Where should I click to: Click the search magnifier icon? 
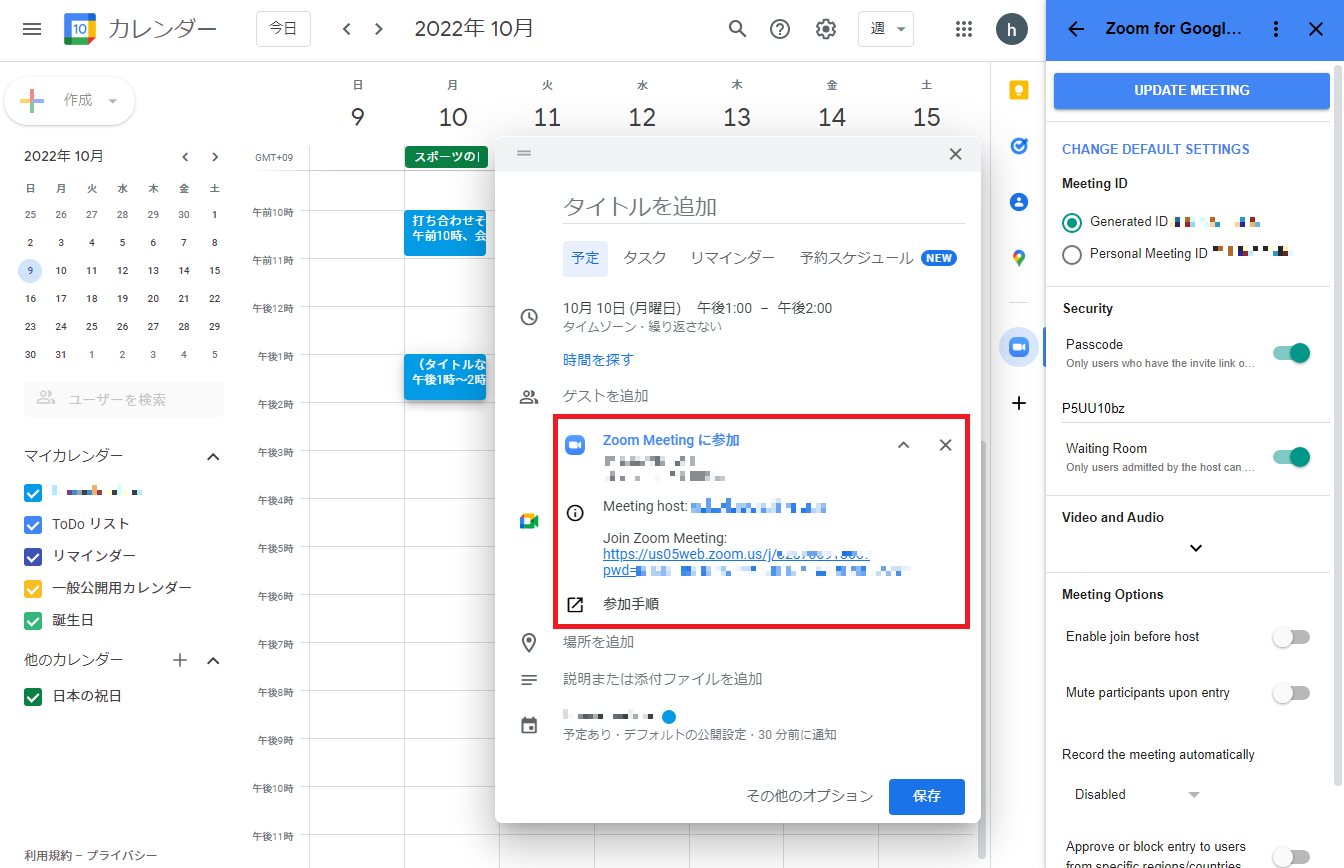[x=737, y=29]
